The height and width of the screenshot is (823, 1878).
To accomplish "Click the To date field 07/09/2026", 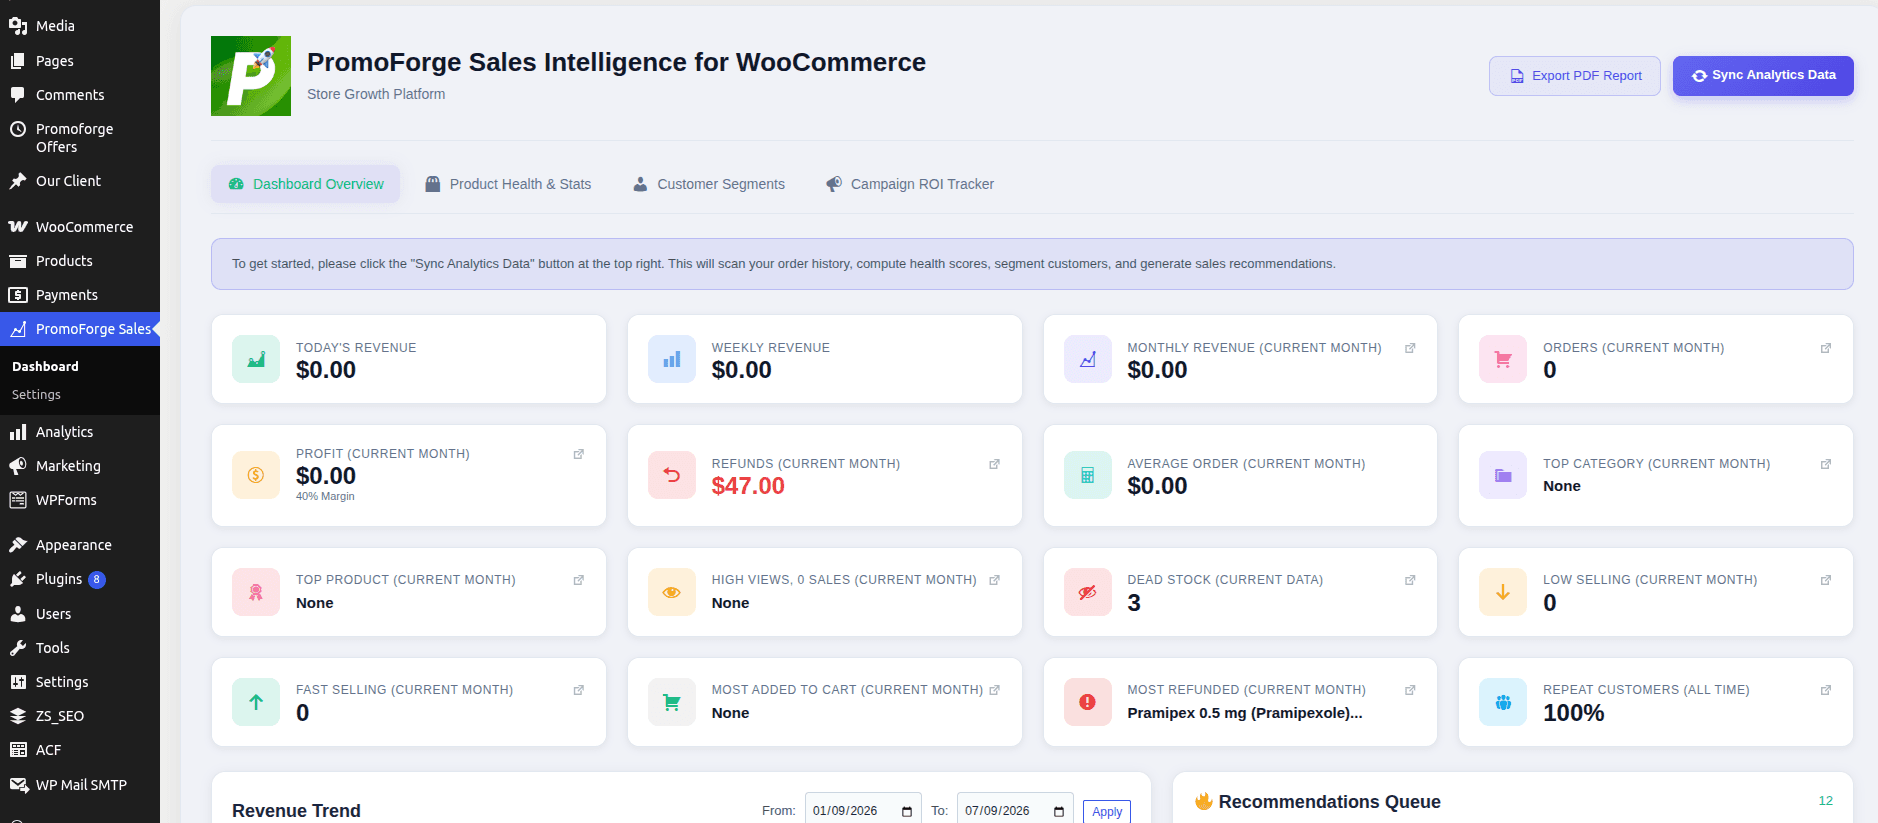I will pos(1015,810).
